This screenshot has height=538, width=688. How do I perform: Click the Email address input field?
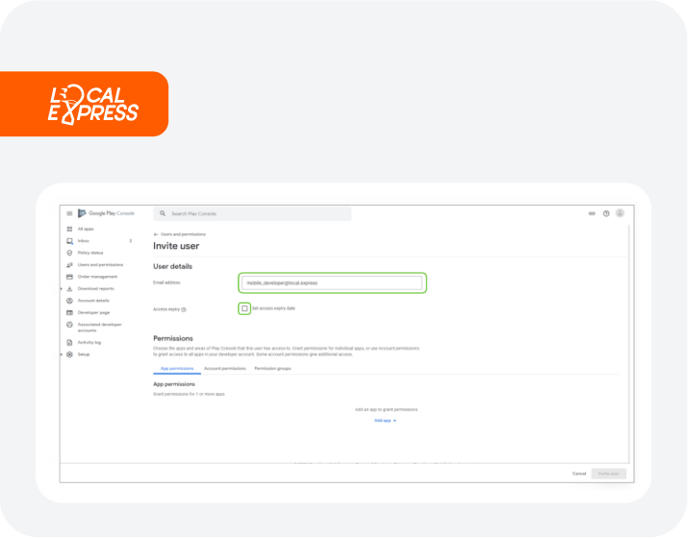point(332,283)
